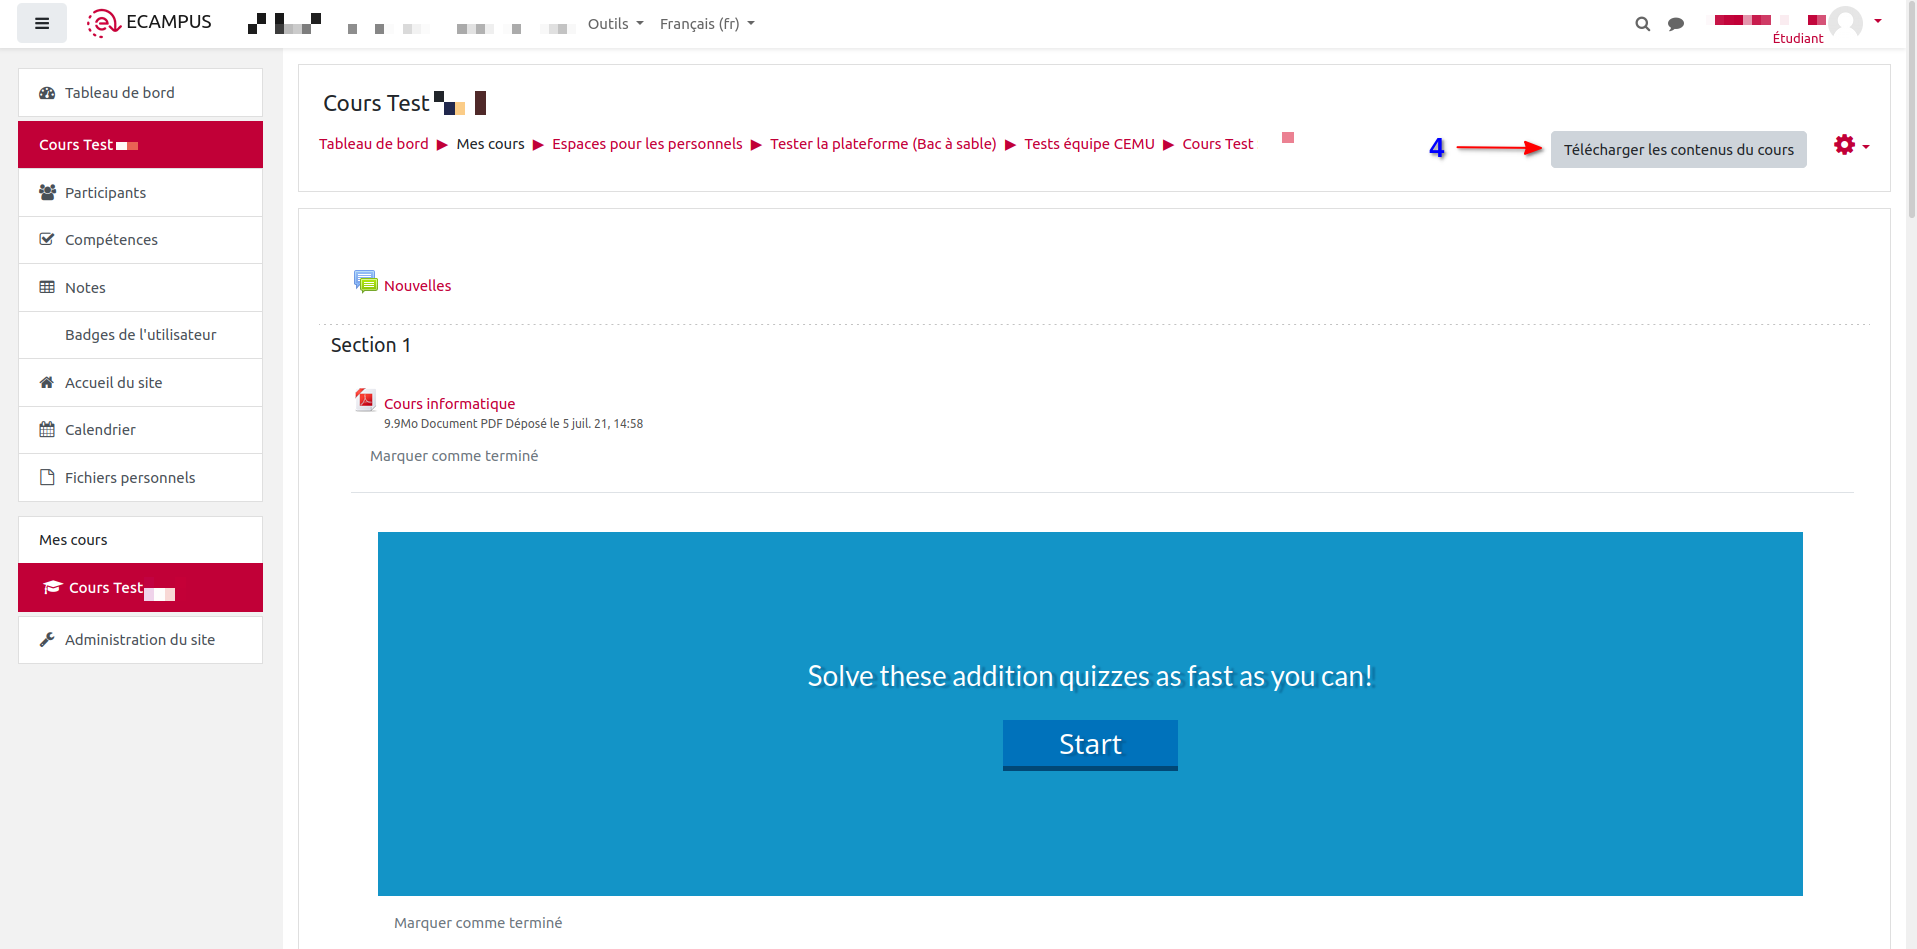Click the user avatar picture
The height and width of the screenshot is (949, 1917).
1846,22
